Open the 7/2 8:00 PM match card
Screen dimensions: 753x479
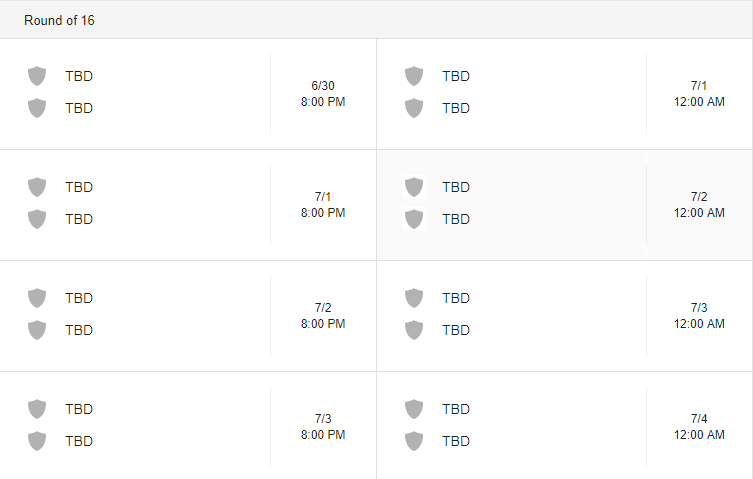point(188,316)
